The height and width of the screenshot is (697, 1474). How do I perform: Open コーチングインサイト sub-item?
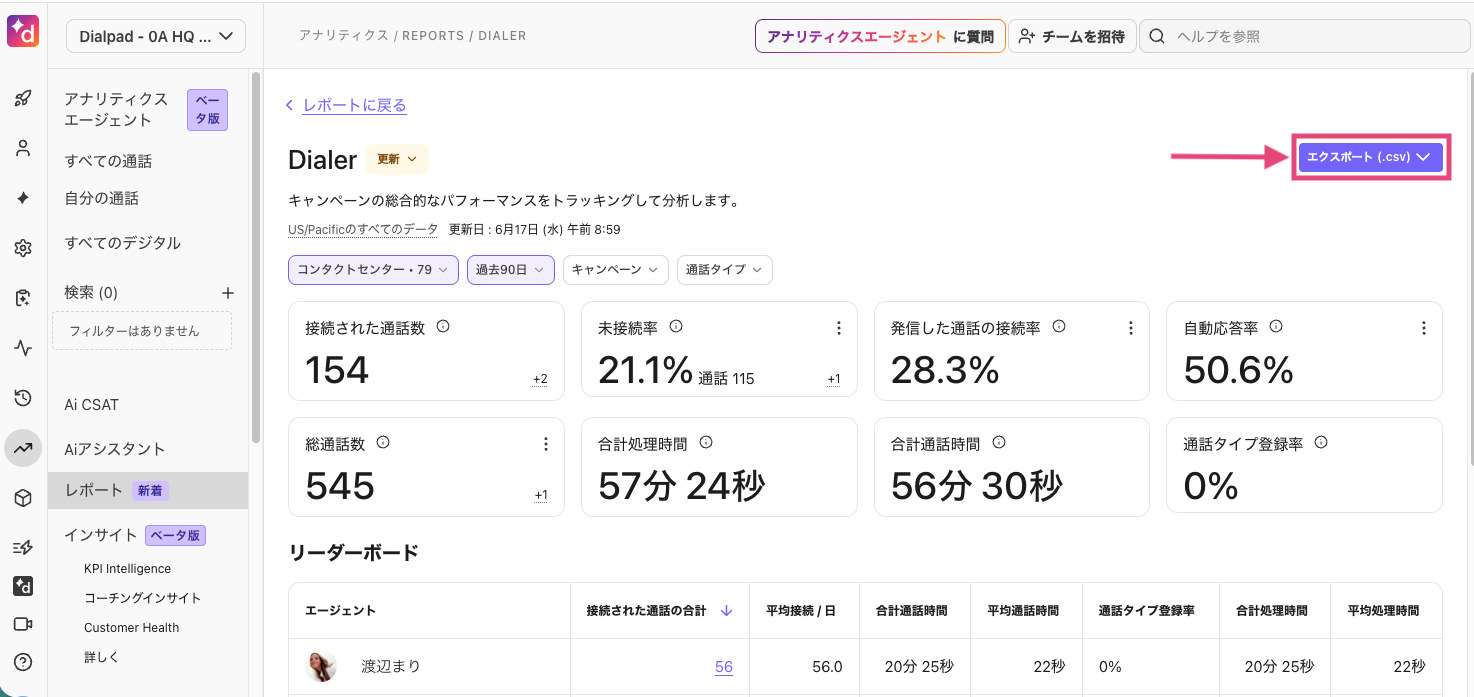pyautogui.click(x=142, y=598)
